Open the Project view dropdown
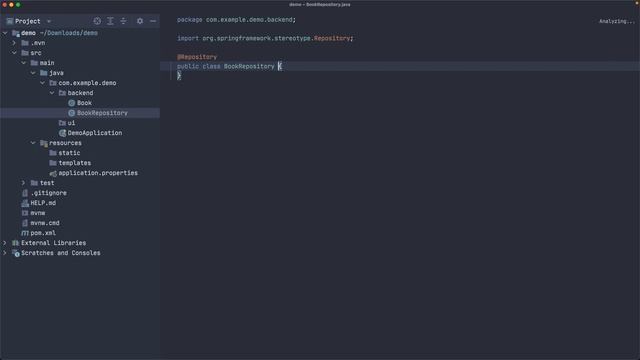640x360 pixels. pos(49,21)
